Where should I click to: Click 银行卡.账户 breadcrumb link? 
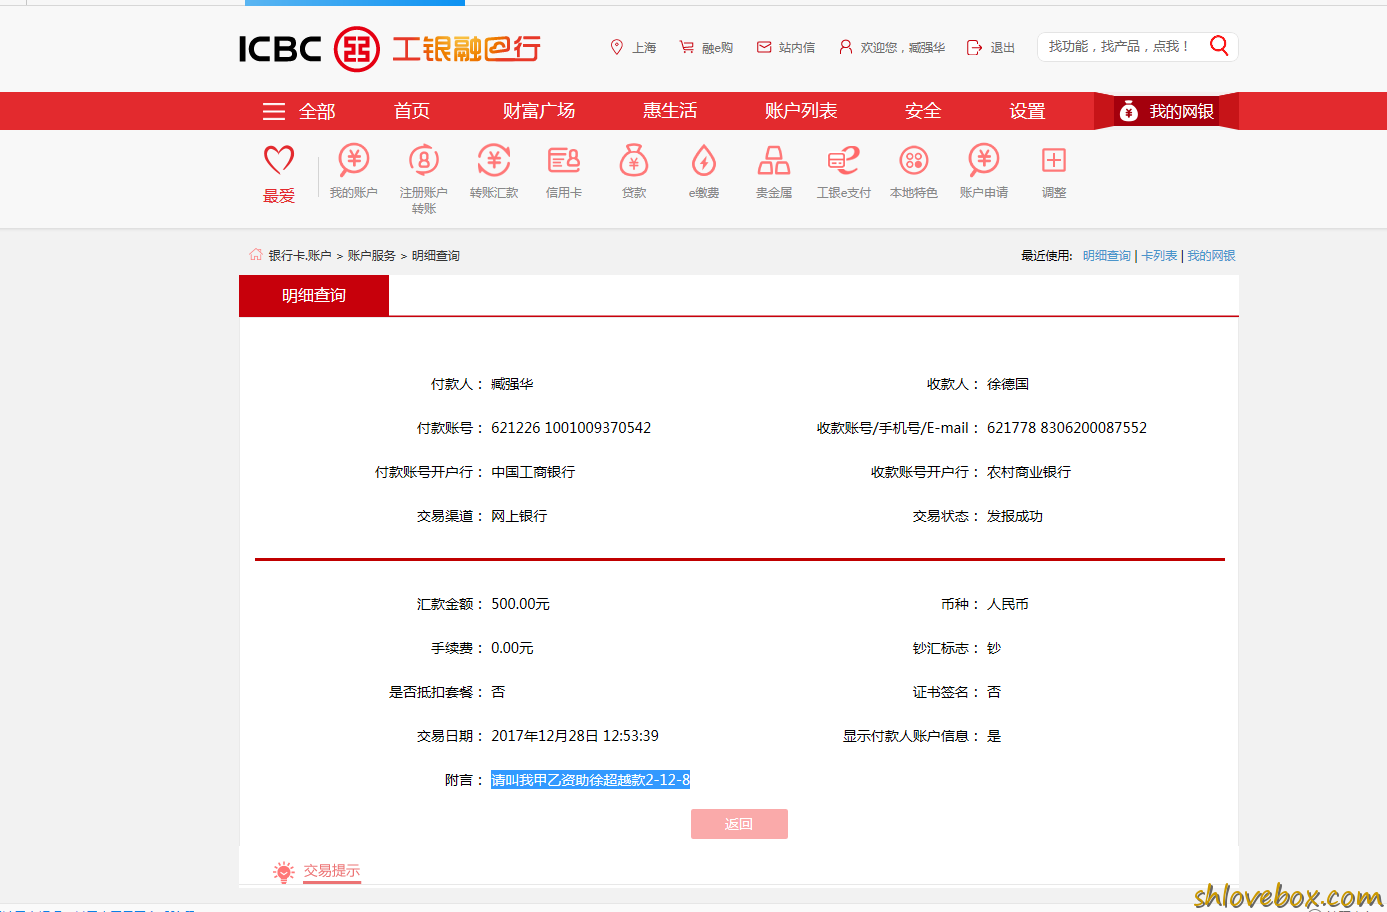coord(299,256)
